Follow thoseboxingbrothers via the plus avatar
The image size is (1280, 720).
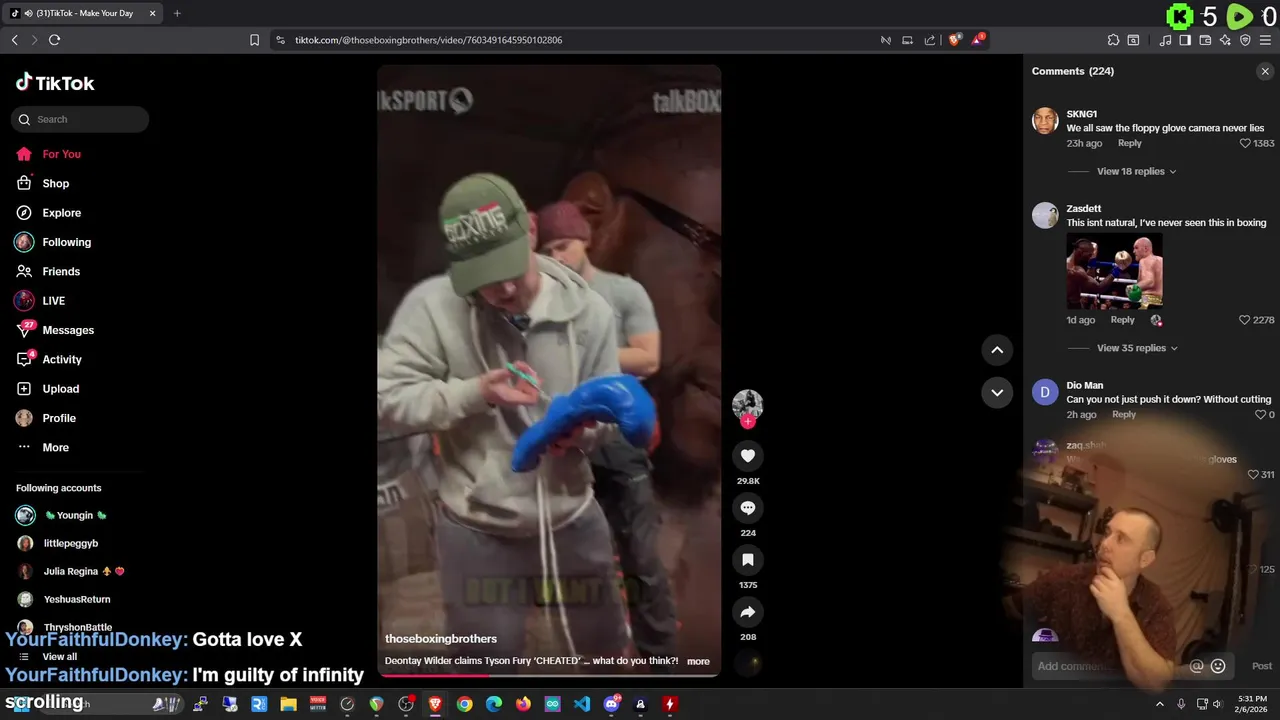[x=747, y=421]
